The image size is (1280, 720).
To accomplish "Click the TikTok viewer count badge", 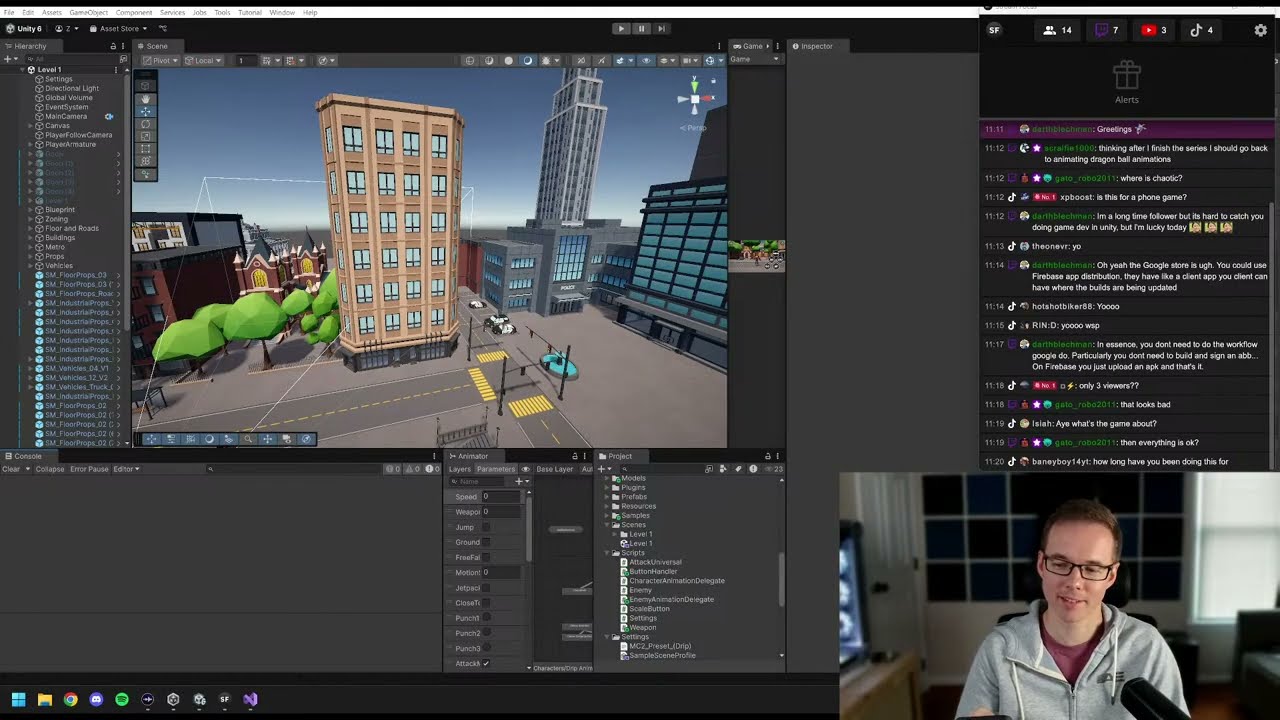I will (x=1201, y=30).
